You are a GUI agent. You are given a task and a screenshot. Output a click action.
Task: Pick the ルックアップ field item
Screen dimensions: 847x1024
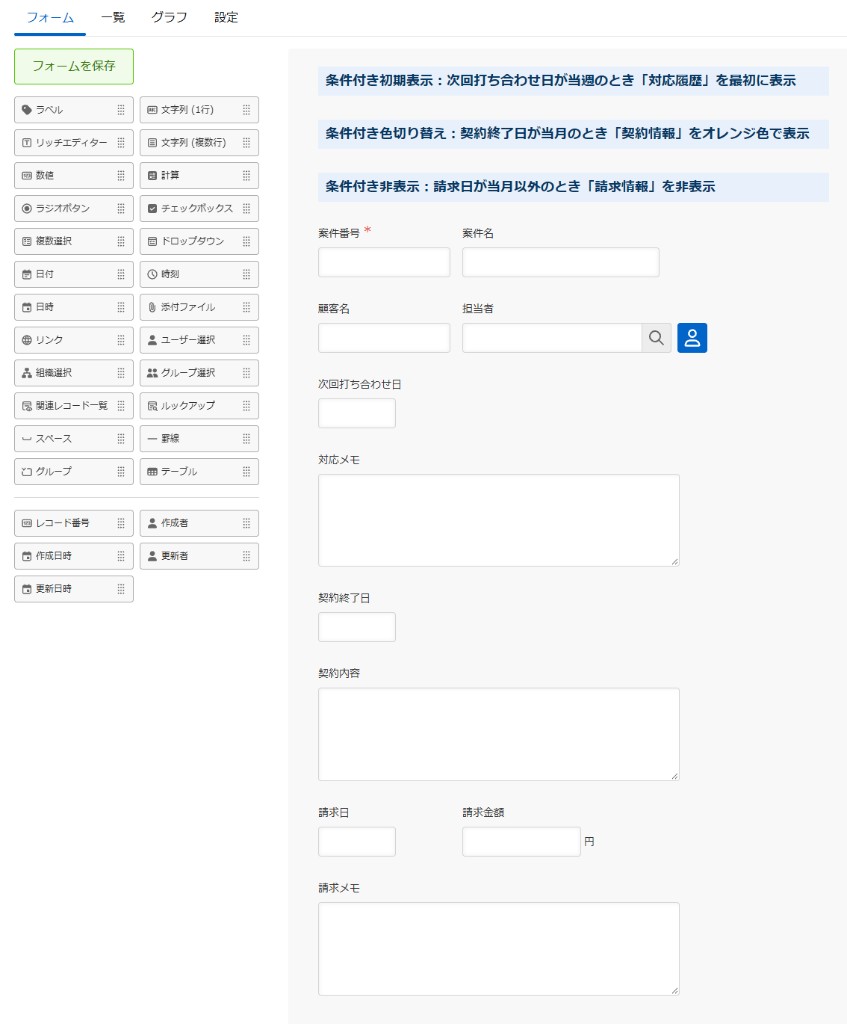pyautogui.click(x=199, y=406)
